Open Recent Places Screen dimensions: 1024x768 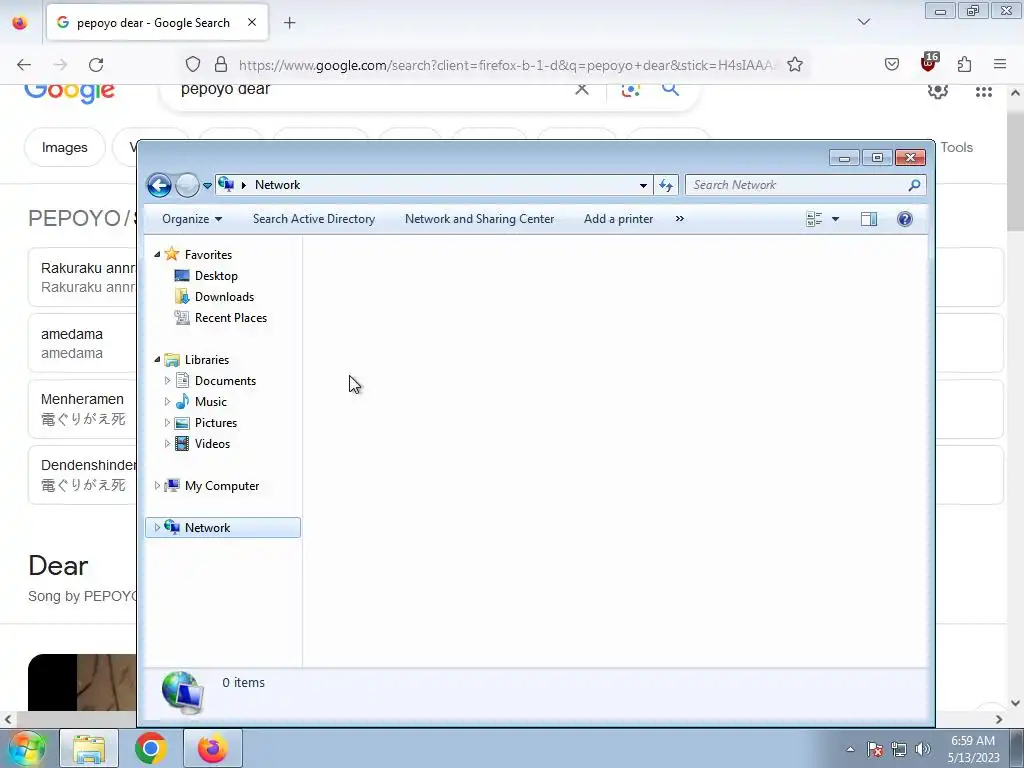tap(231, 317)
